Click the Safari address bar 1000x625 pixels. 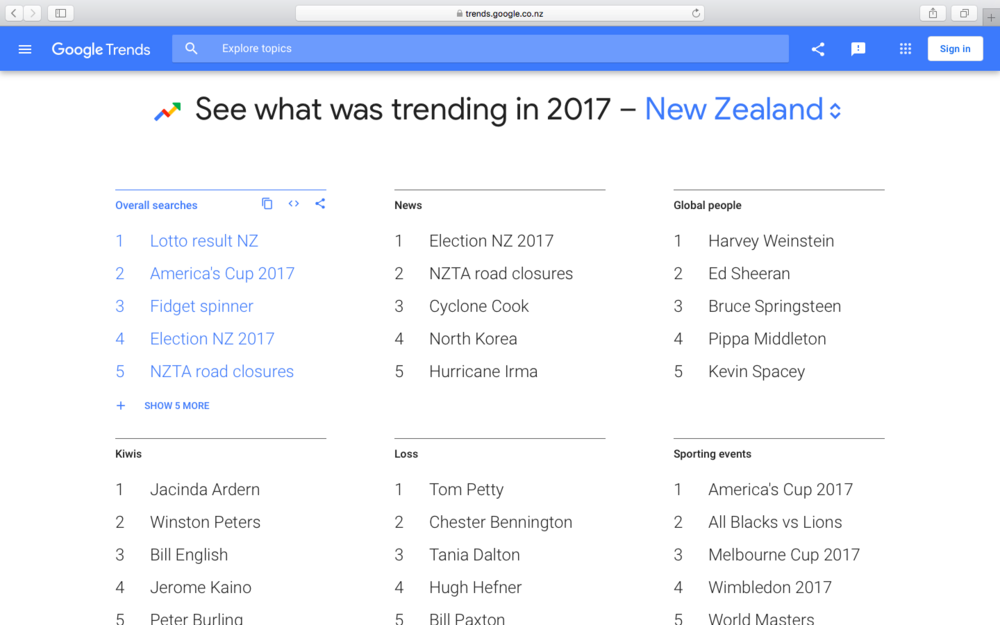click(x=500, y=13)
